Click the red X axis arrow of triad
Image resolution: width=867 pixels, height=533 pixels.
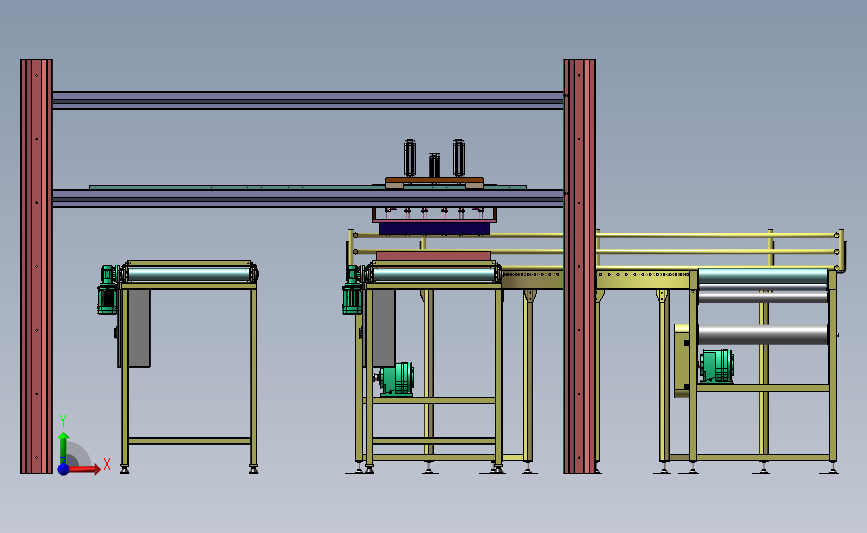tap(83, 469)
